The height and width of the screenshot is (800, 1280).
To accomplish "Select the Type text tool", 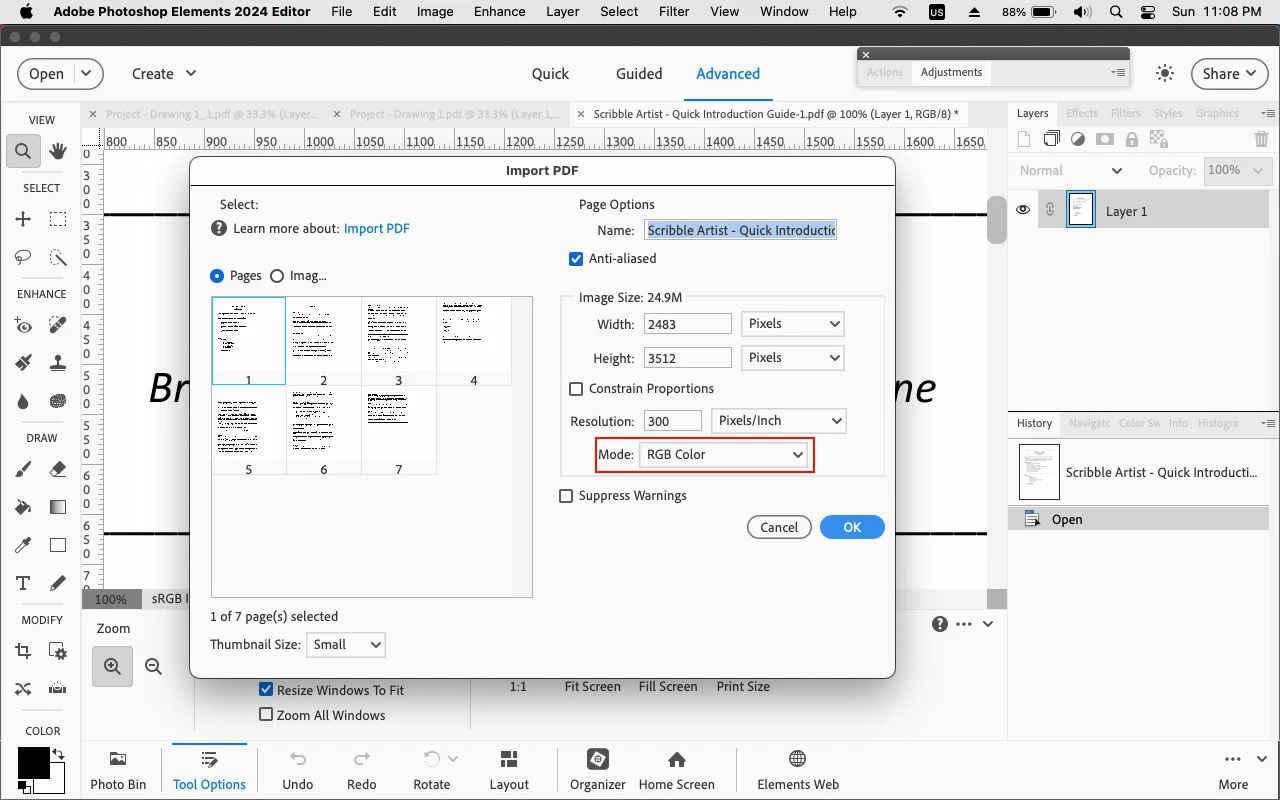I will (23, 583).
